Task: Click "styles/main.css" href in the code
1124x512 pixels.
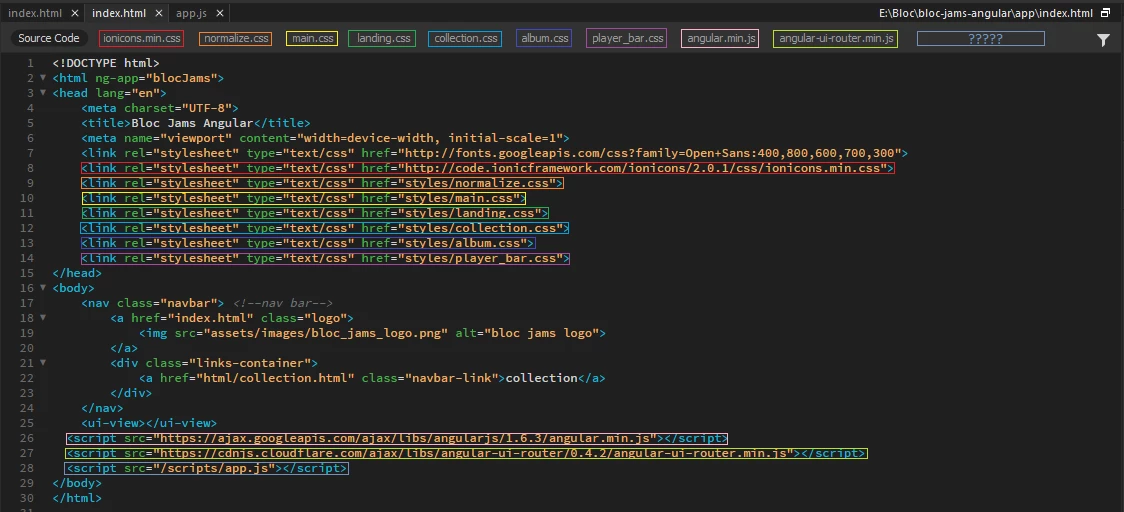Action: coord(458,199)
